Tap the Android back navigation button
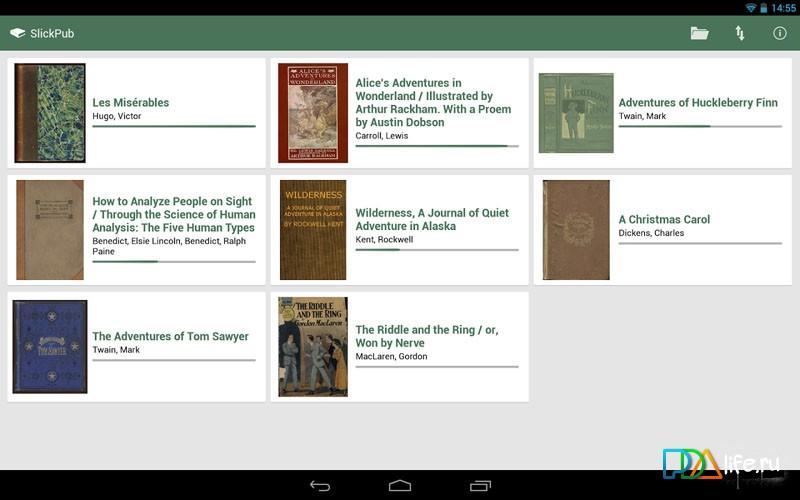 (320, 486)
